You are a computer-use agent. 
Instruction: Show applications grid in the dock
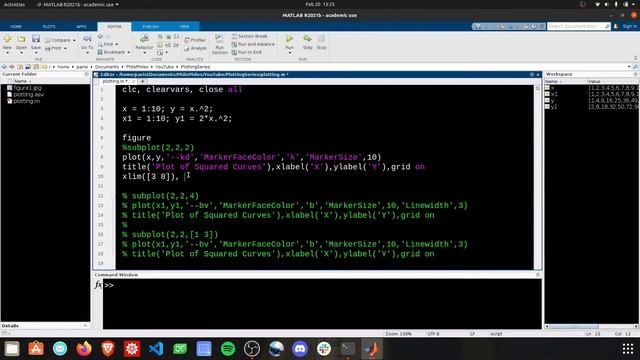click(628, 349)
